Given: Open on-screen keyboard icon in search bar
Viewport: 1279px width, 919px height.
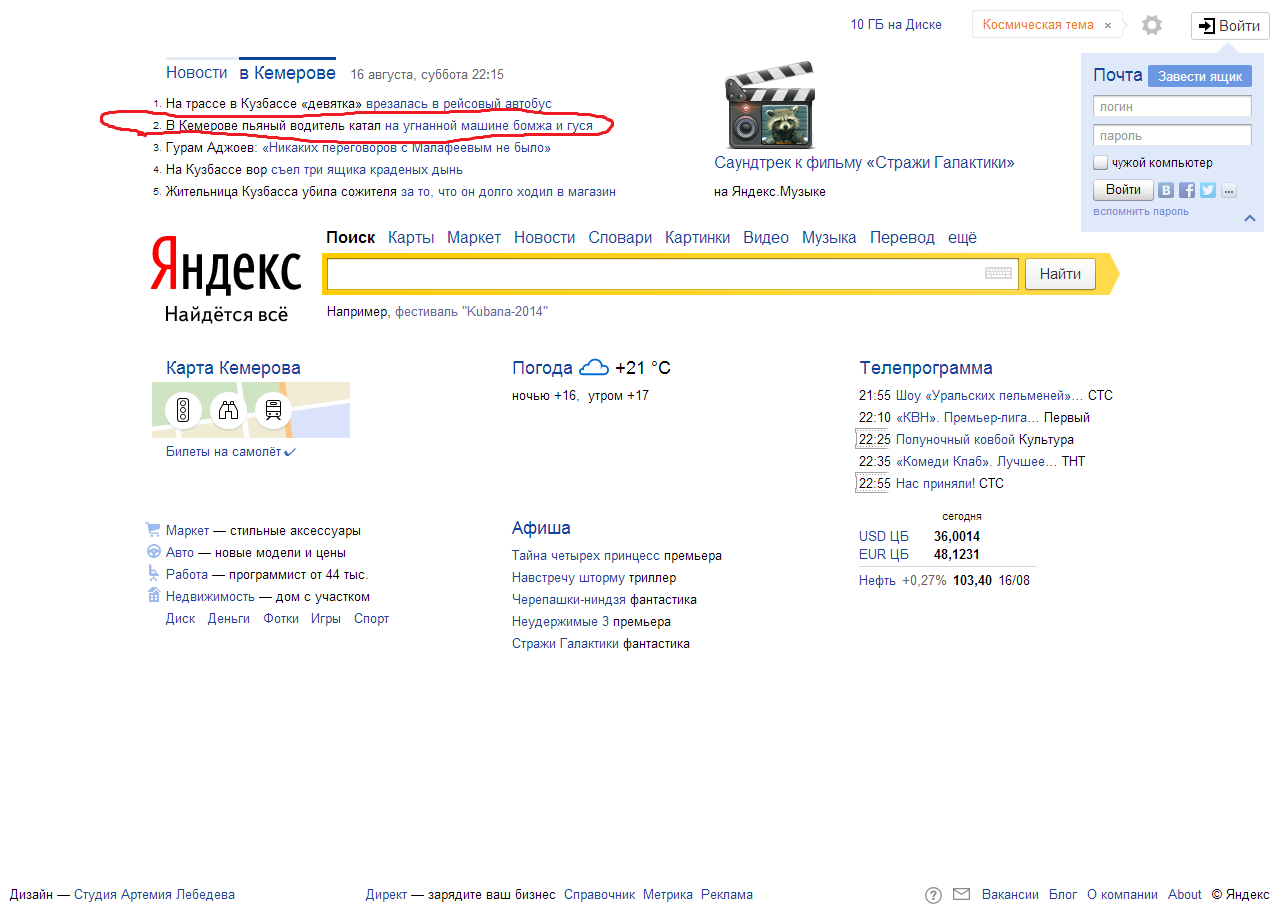Looking at the screenshot, I should [998, 273].
